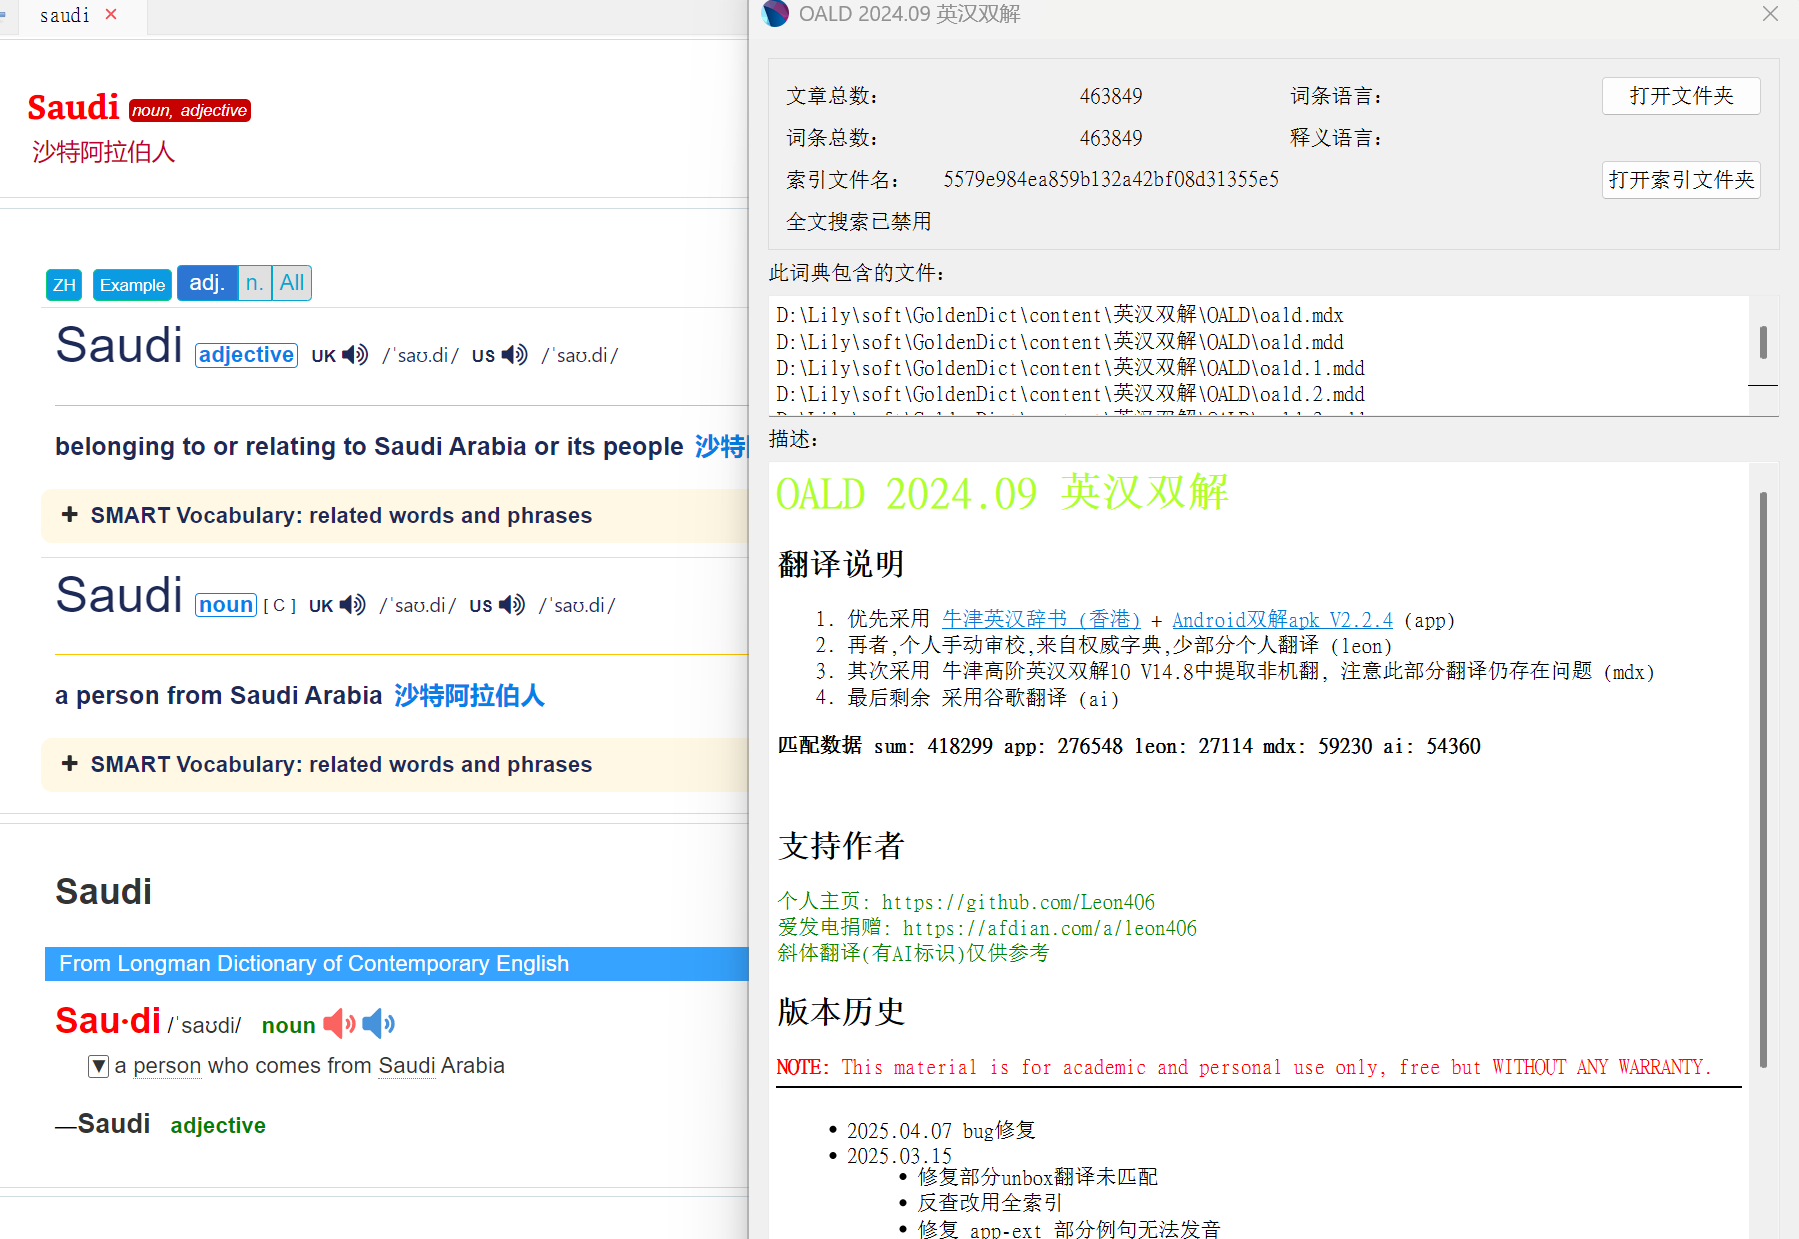1799x1239 pixels.
Task: Play US pronunciation for Saudi adjective
Action: pyautogui.click(x=515, y=355)
